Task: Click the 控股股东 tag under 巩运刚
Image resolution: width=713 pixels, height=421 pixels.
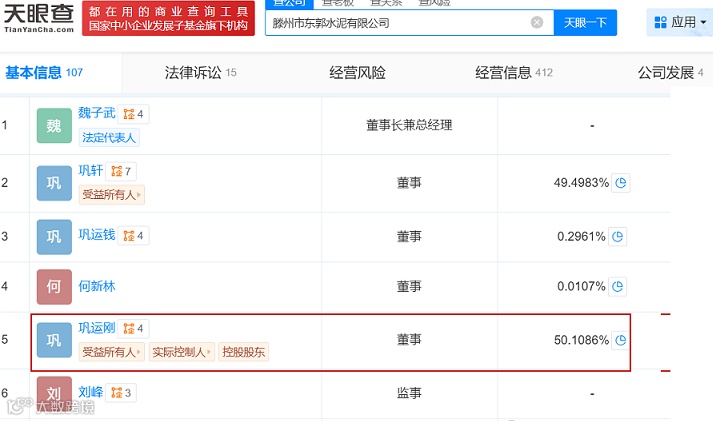Action: coord(244,352)
